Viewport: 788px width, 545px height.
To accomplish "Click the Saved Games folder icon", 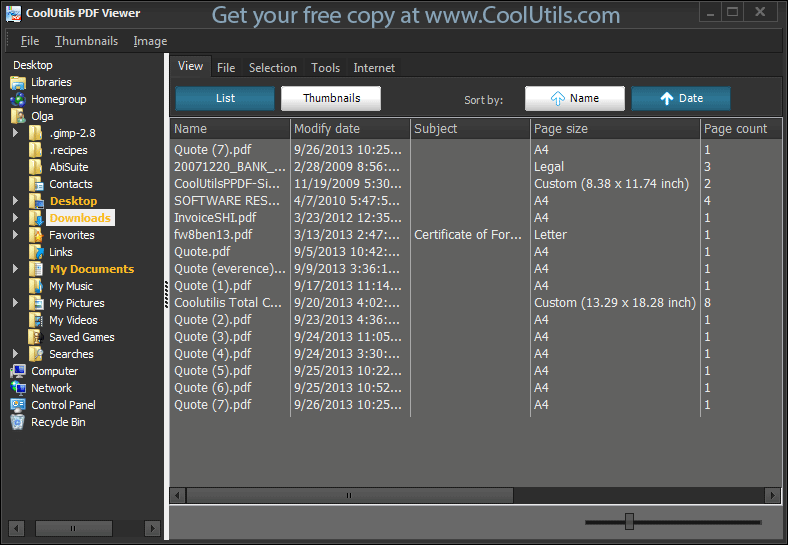I will tap(36, 337).
